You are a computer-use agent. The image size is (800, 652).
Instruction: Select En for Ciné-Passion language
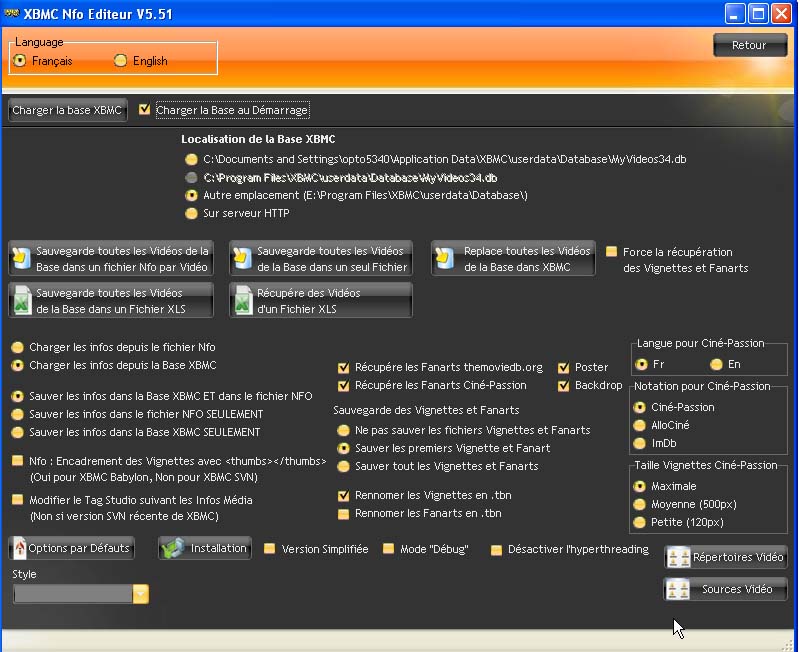click(x=716, y=364)
